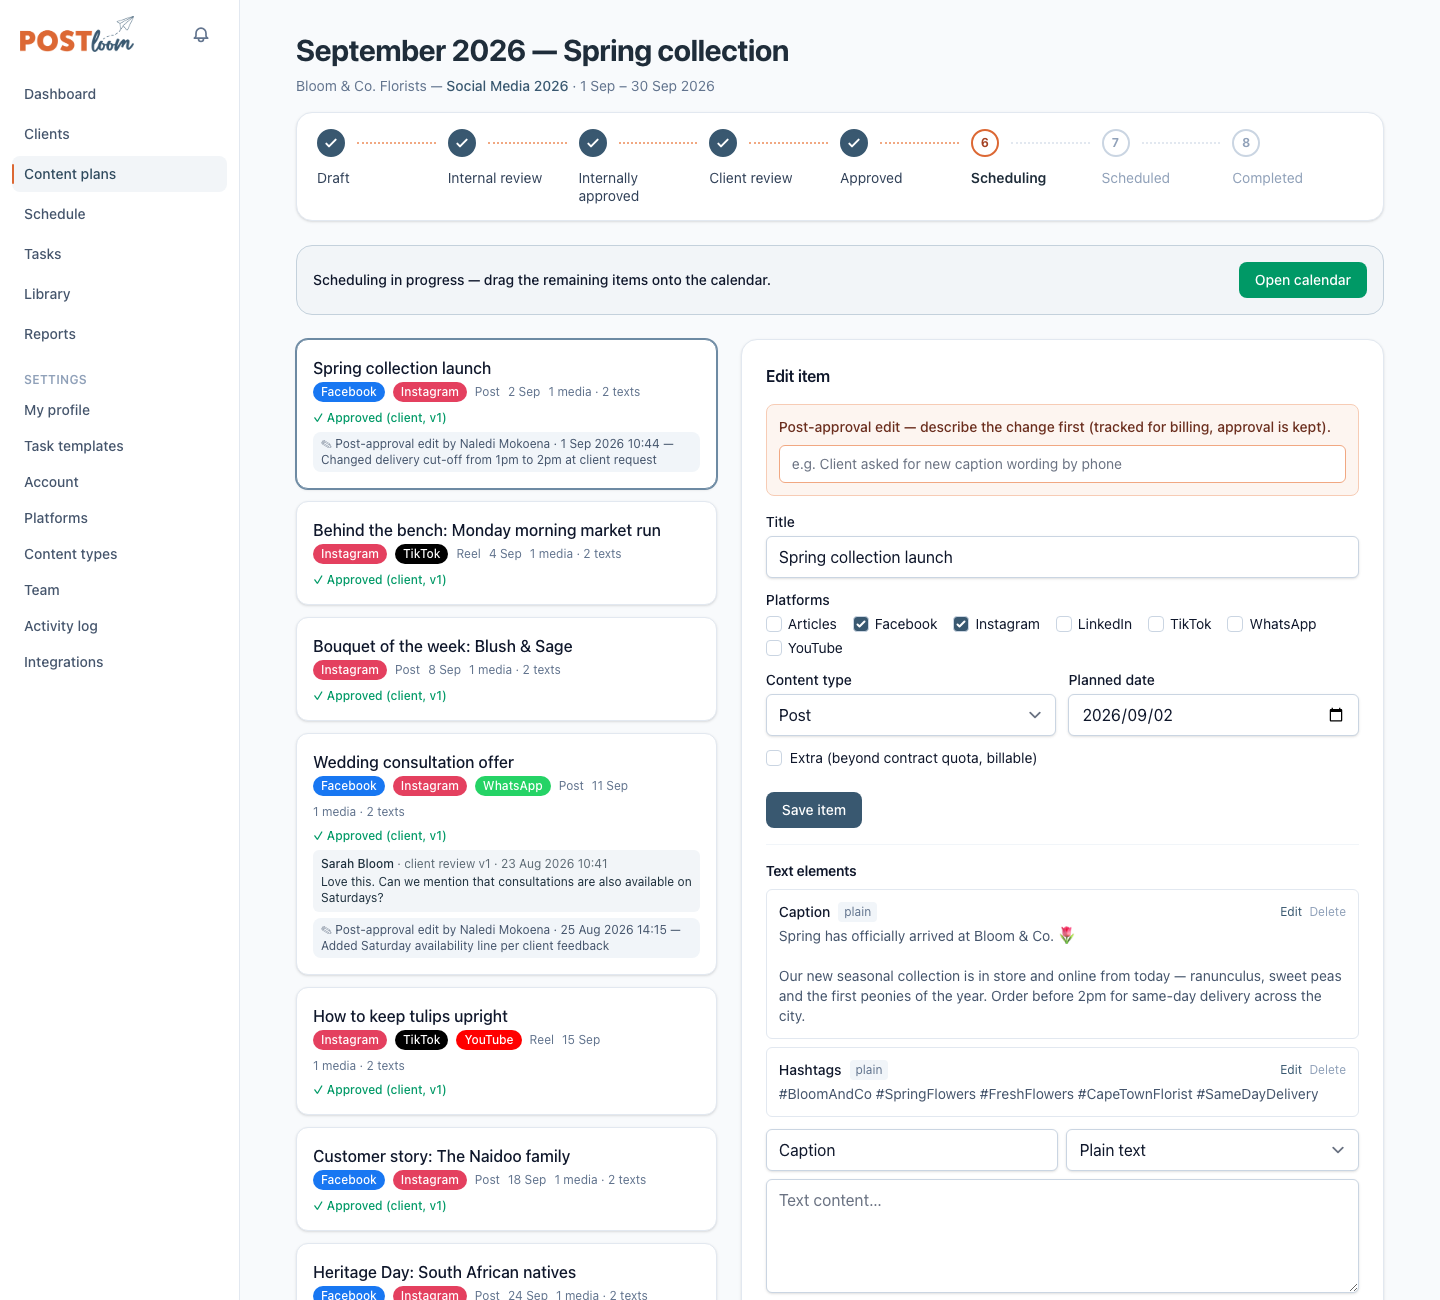Click the Client review step checkmark circle
The image size is (1440, 1300).
click(x=723, y=143)
